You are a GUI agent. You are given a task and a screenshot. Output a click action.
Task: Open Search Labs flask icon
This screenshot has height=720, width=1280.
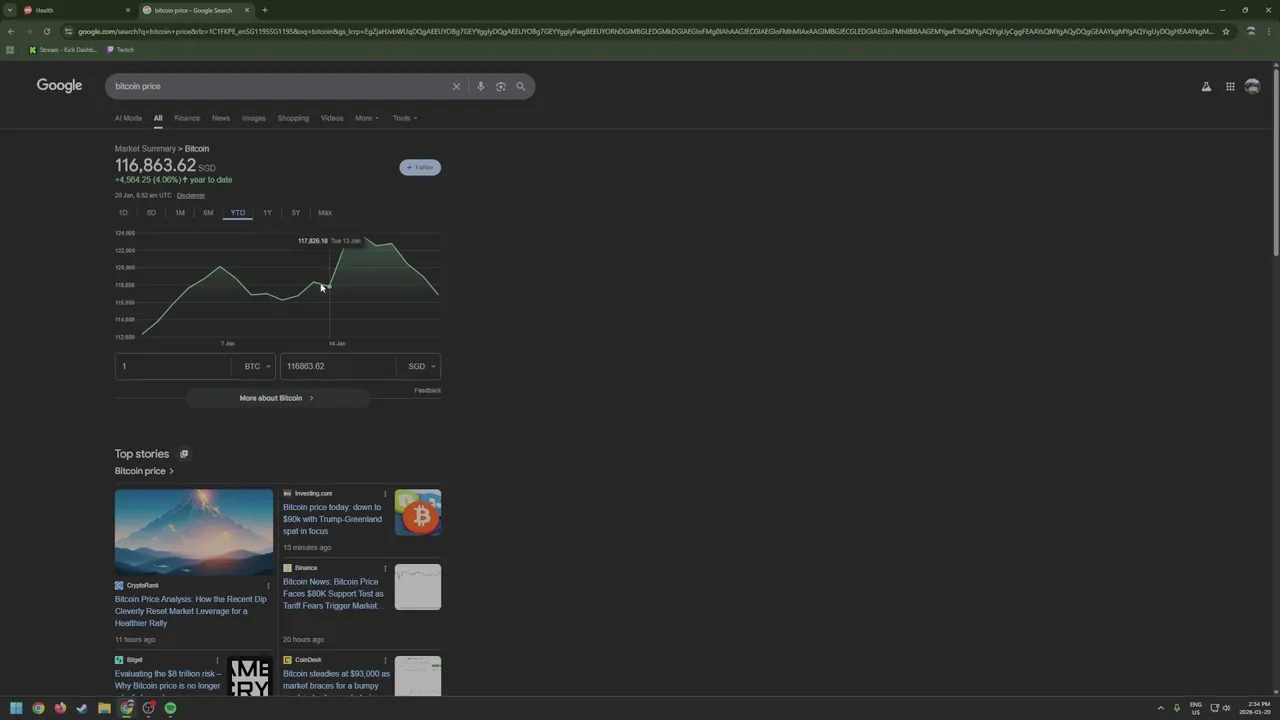pyautogui.click(x=1206, y=87)
